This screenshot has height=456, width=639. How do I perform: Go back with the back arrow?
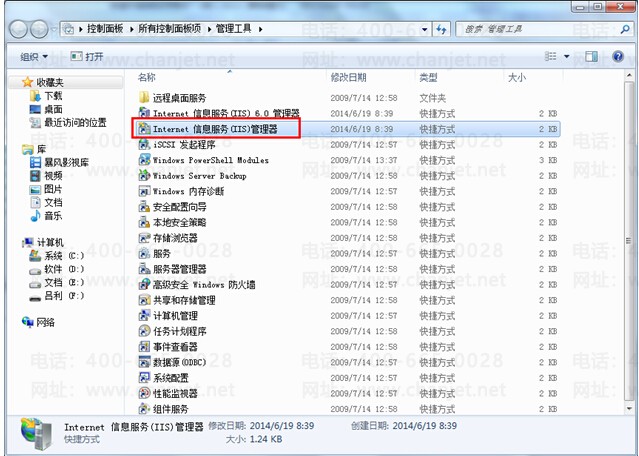(x=19, y=29)
